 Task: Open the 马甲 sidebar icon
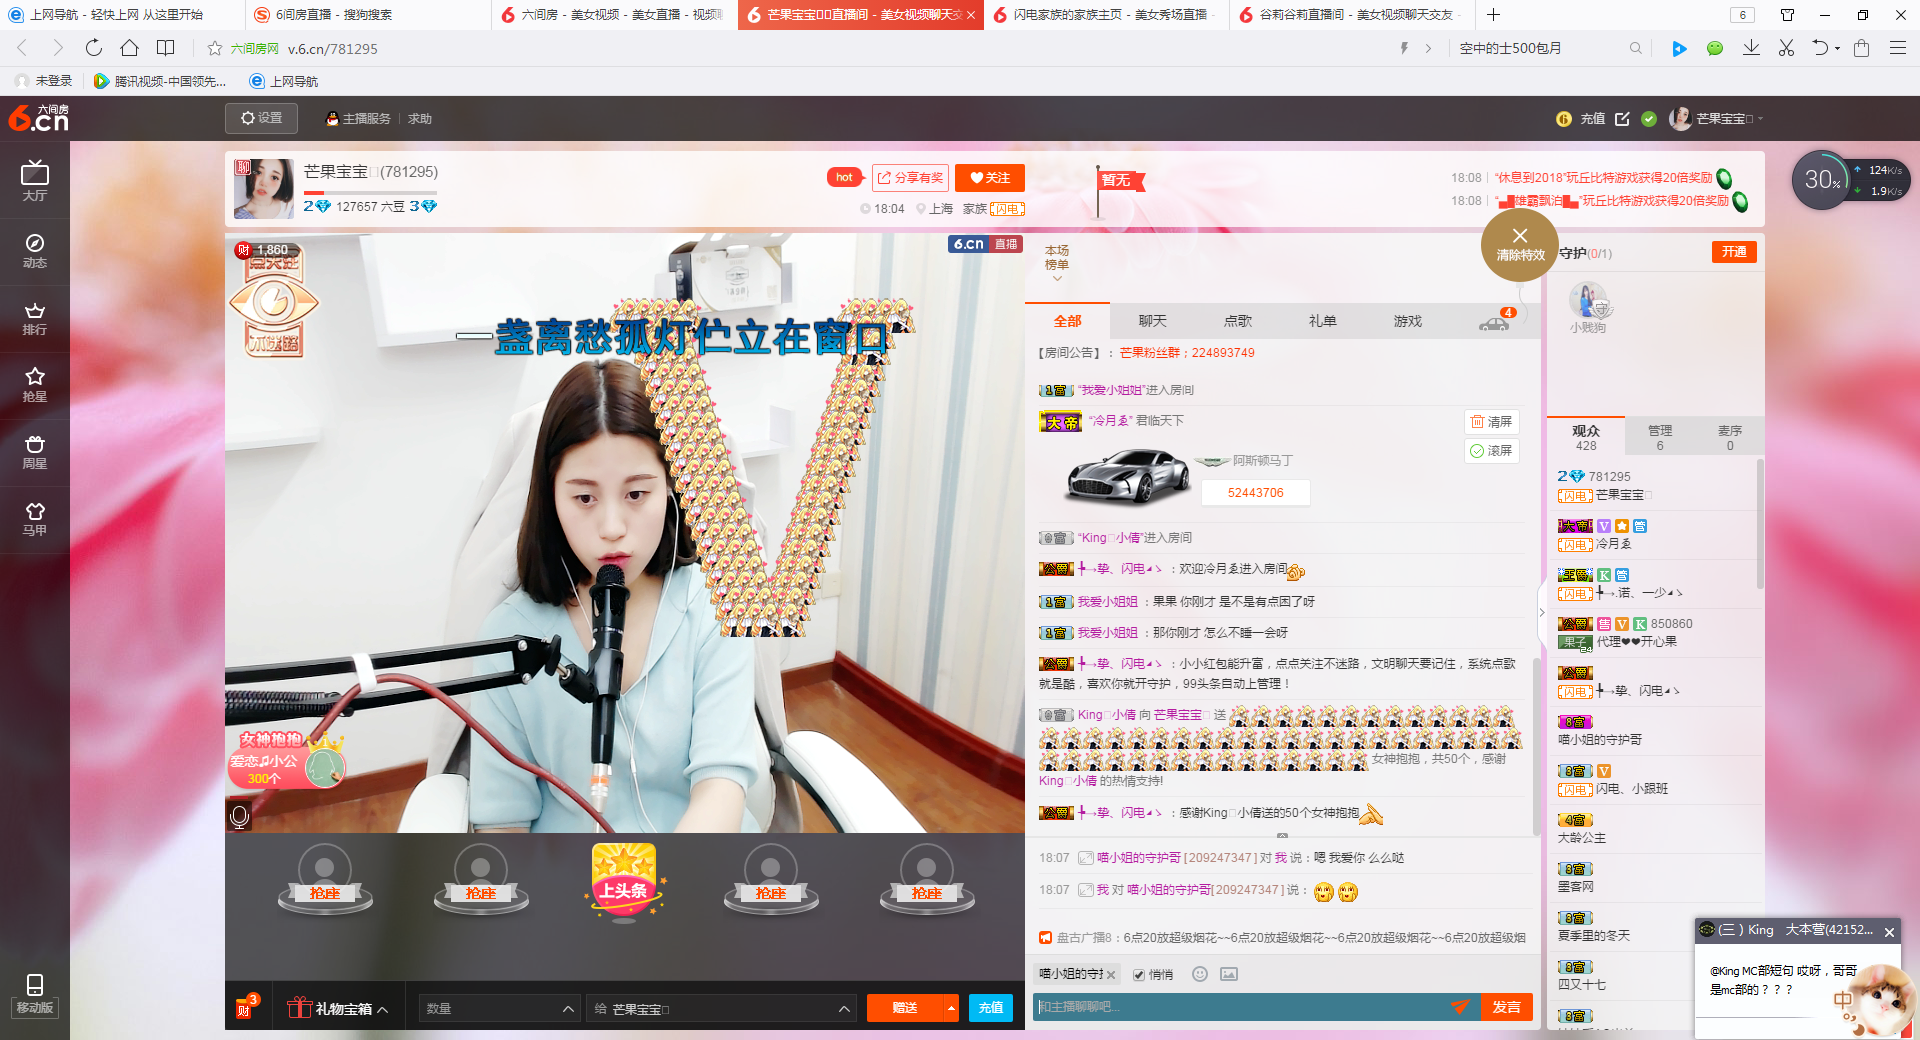(x=35, y=519)
